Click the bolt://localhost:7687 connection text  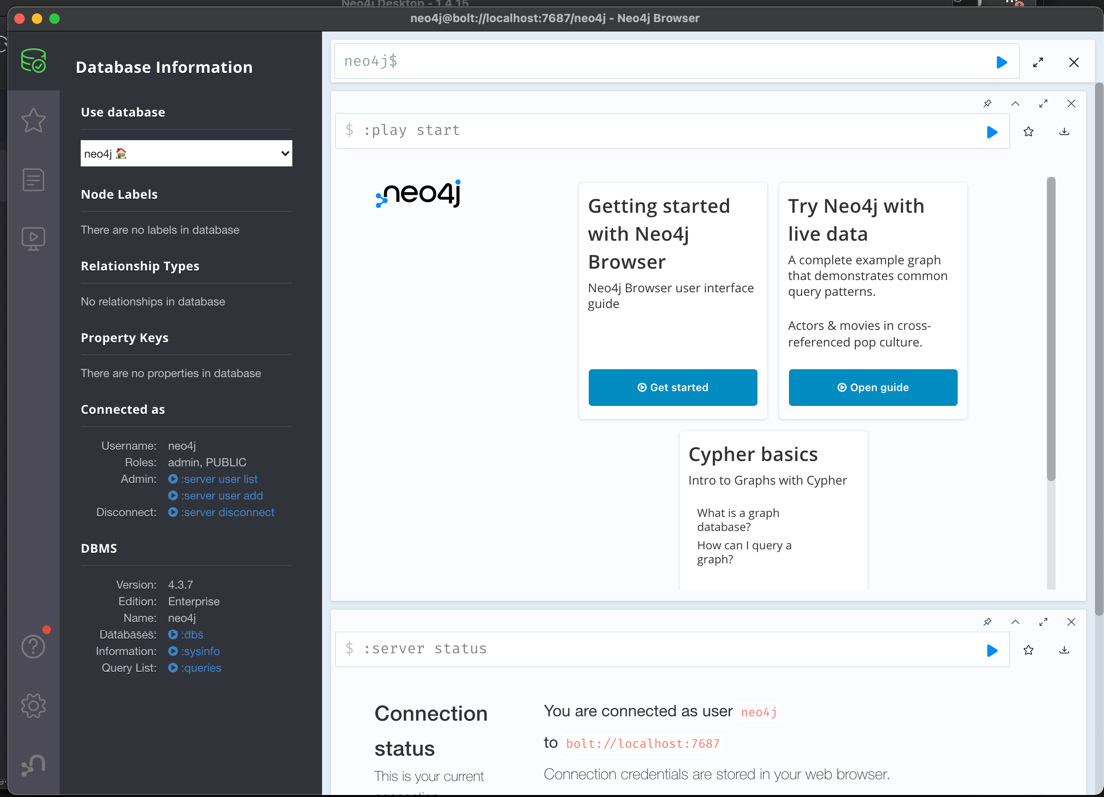642,743
